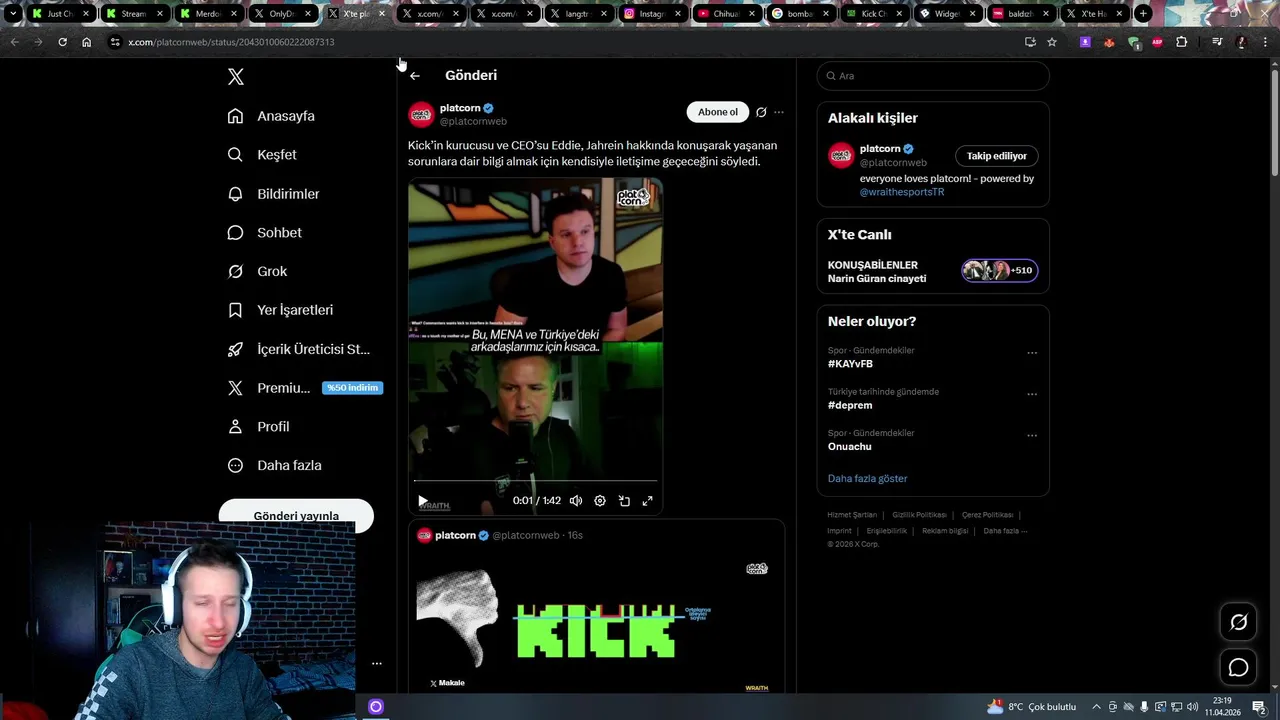1280x720 pixels.
Task: Click the Daha fazla göster link
Action: click(868, 479)
